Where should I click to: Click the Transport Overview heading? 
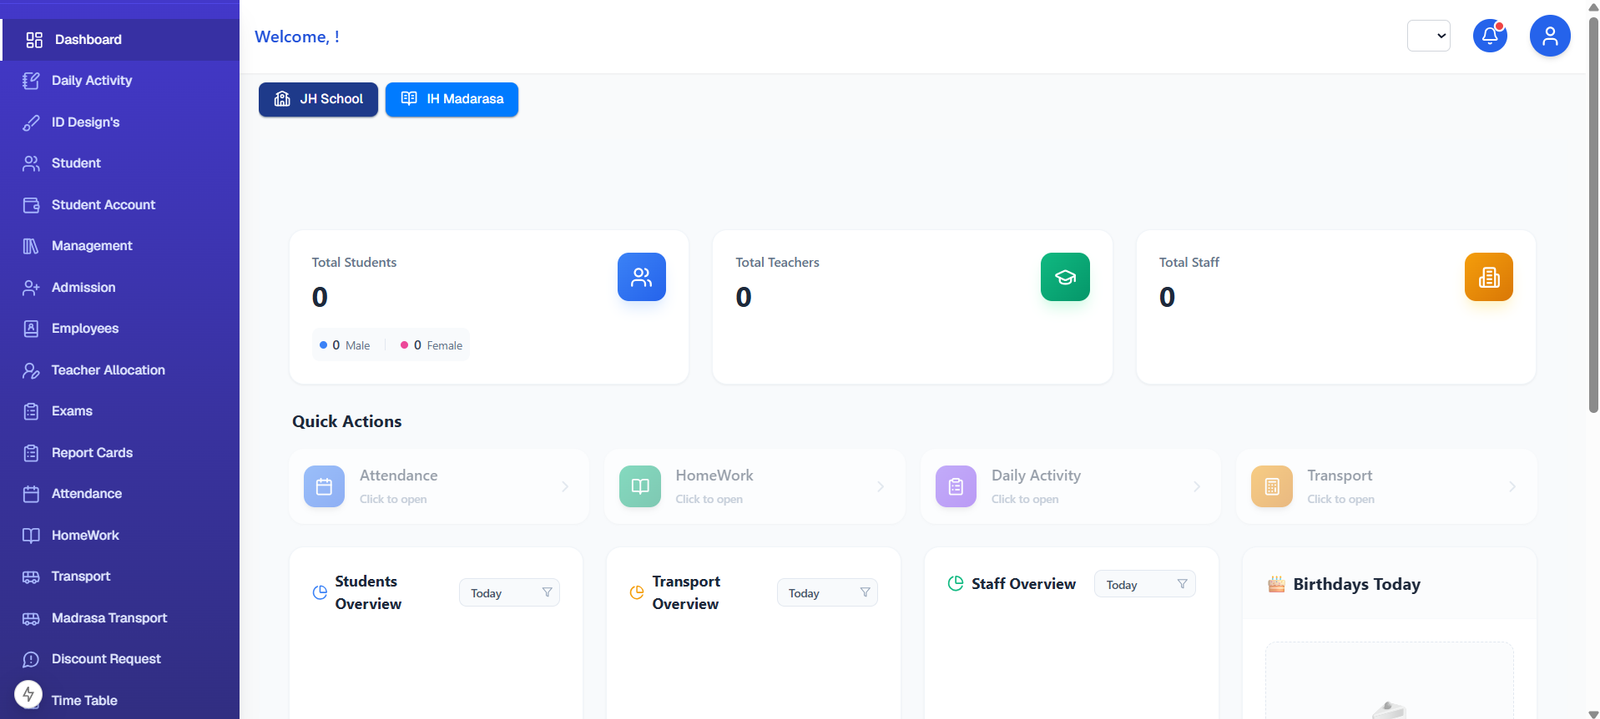tap(686, 593)
